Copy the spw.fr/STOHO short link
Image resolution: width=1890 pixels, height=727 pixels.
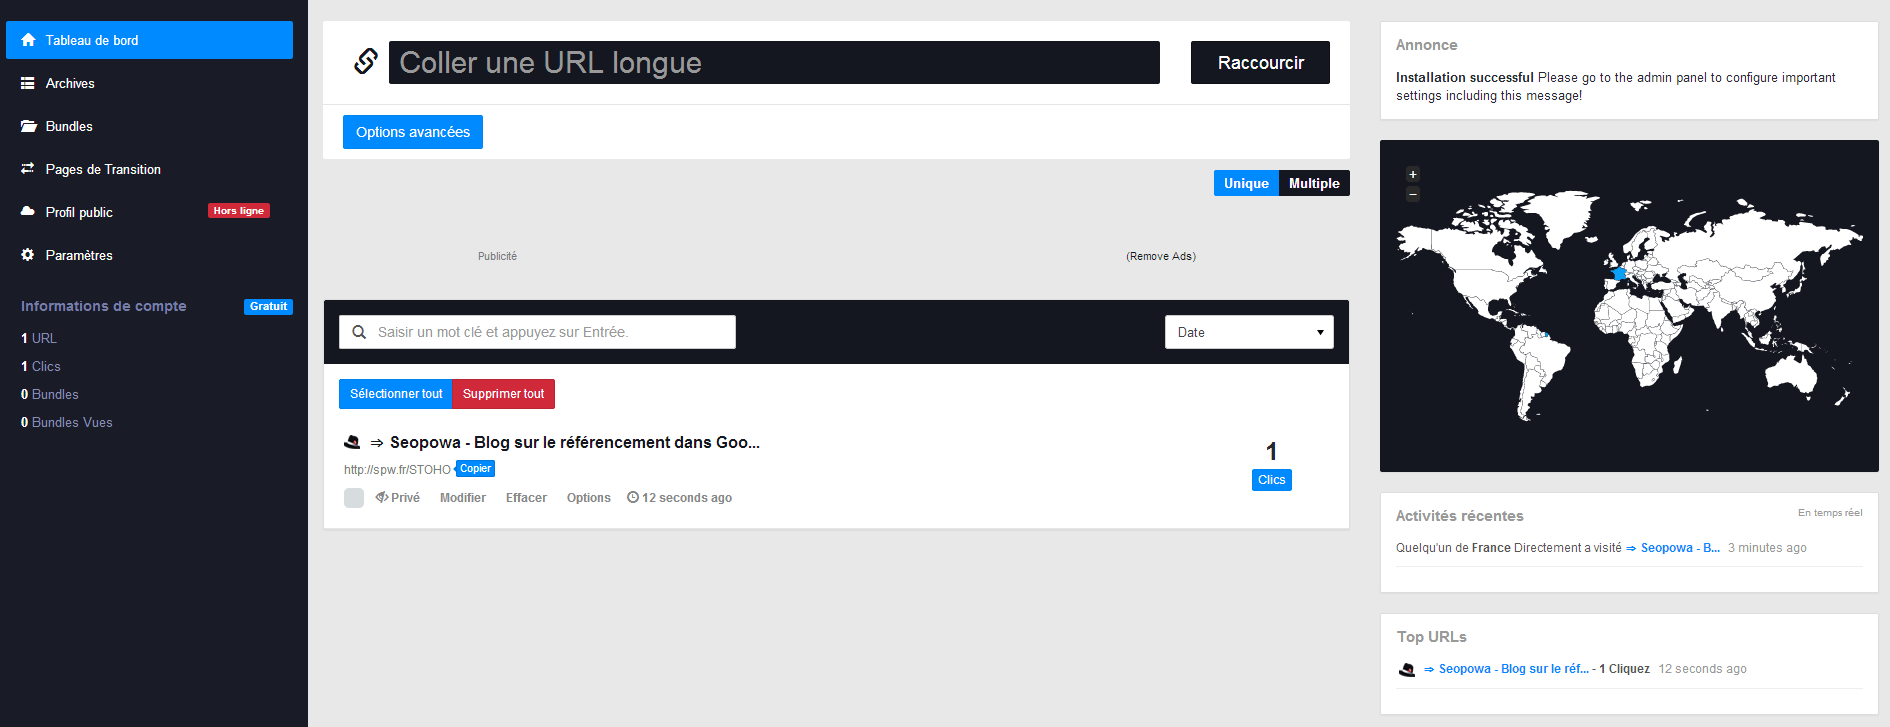coord(475,469)
